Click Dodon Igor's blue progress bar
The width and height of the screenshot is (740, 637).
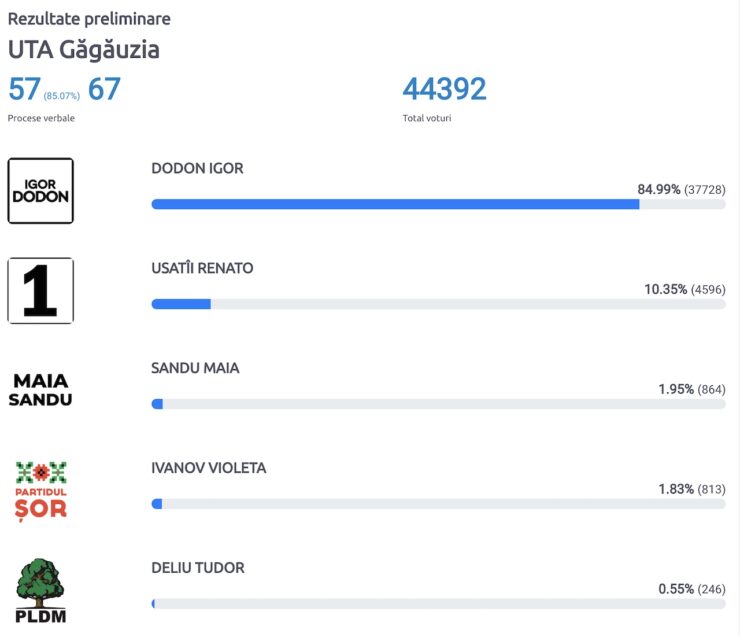pyautogui.click(x=438, y=204)
